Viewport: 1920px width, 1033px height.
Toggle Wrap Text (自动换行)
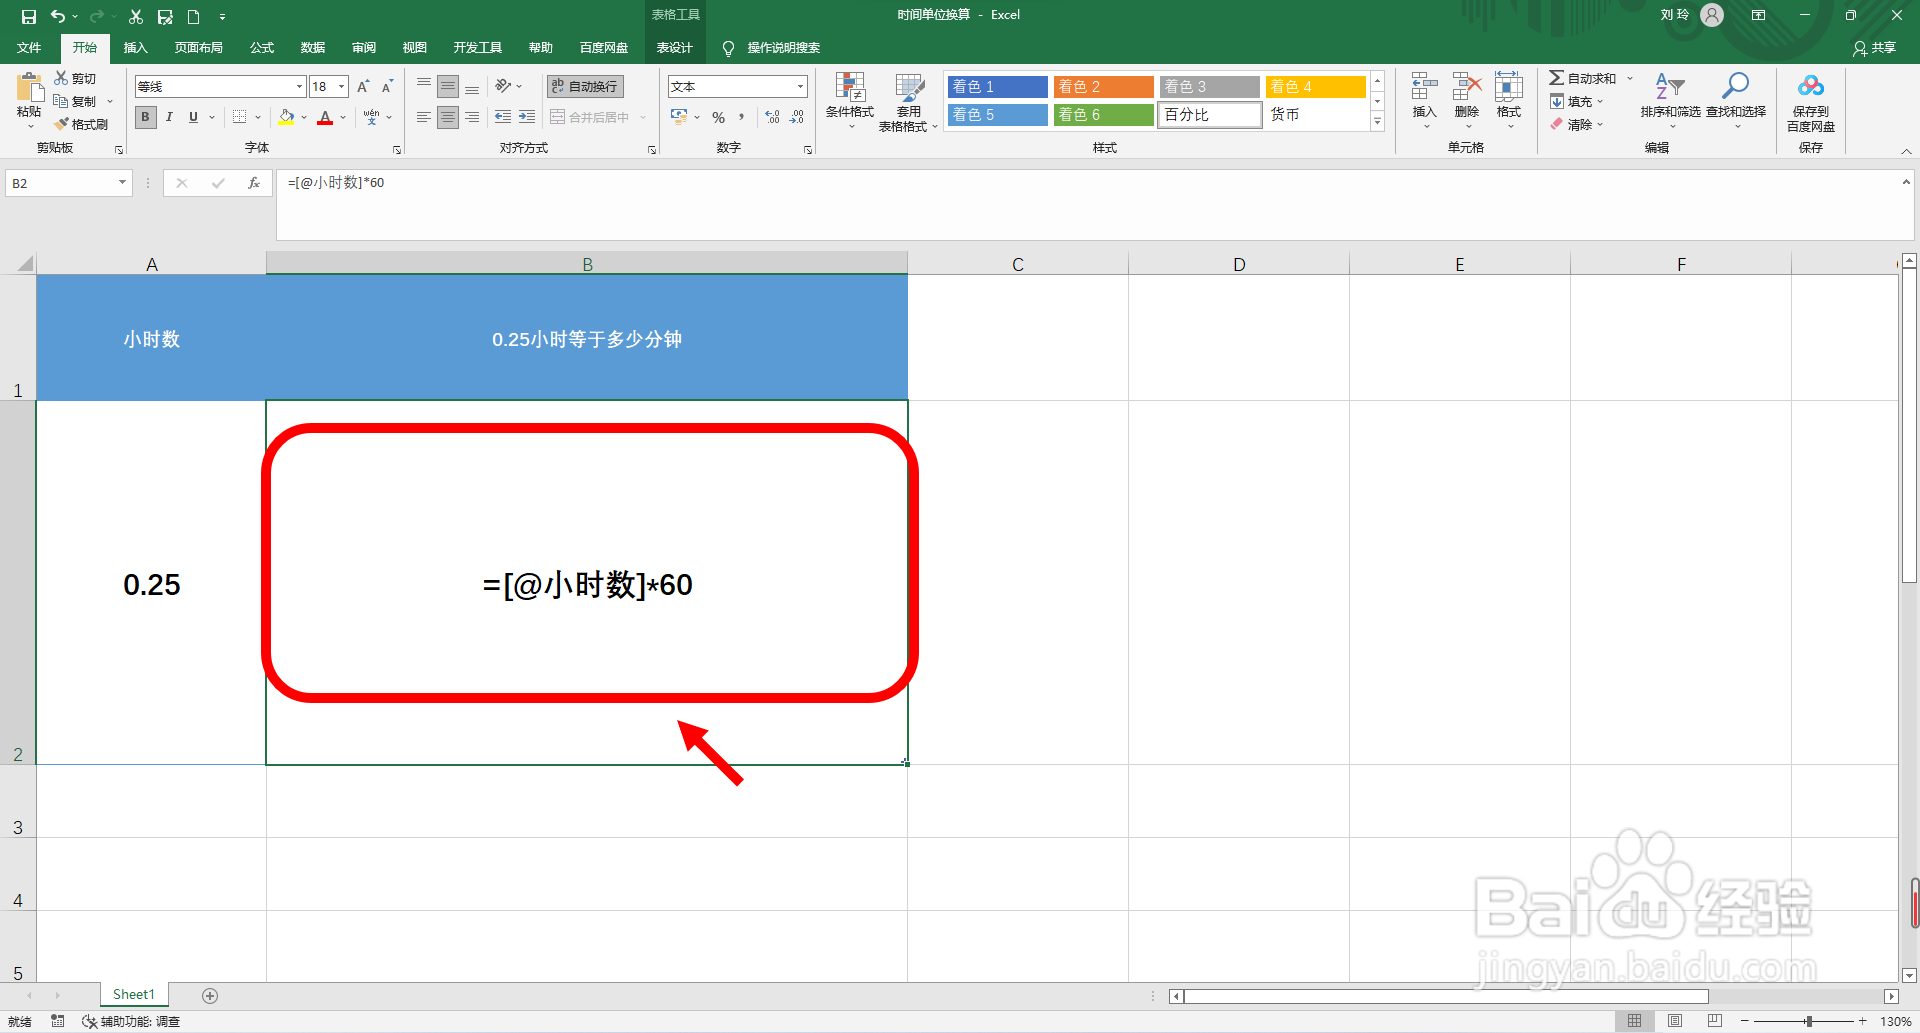586,86
